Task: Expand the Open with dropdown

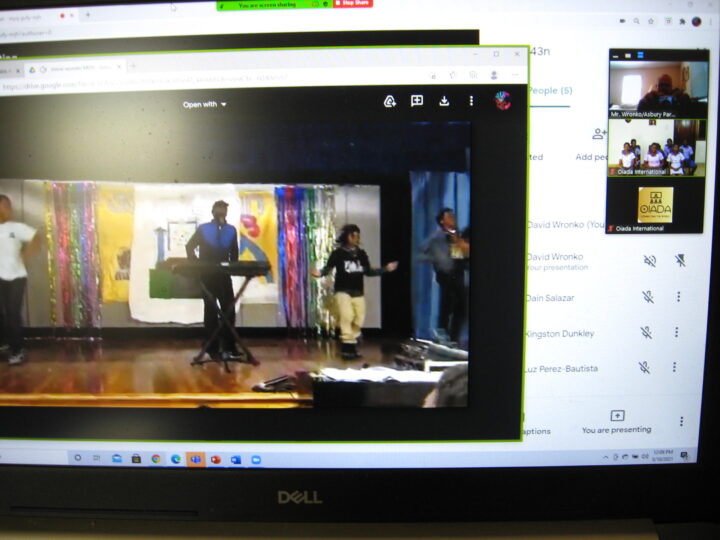Action: 205,104
